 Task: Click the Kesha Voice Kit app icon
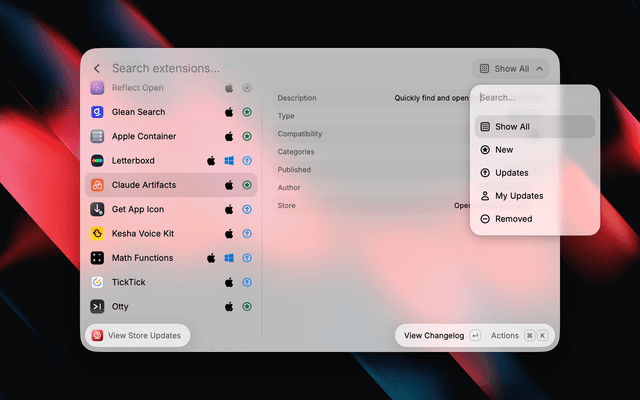coord(97,233)
